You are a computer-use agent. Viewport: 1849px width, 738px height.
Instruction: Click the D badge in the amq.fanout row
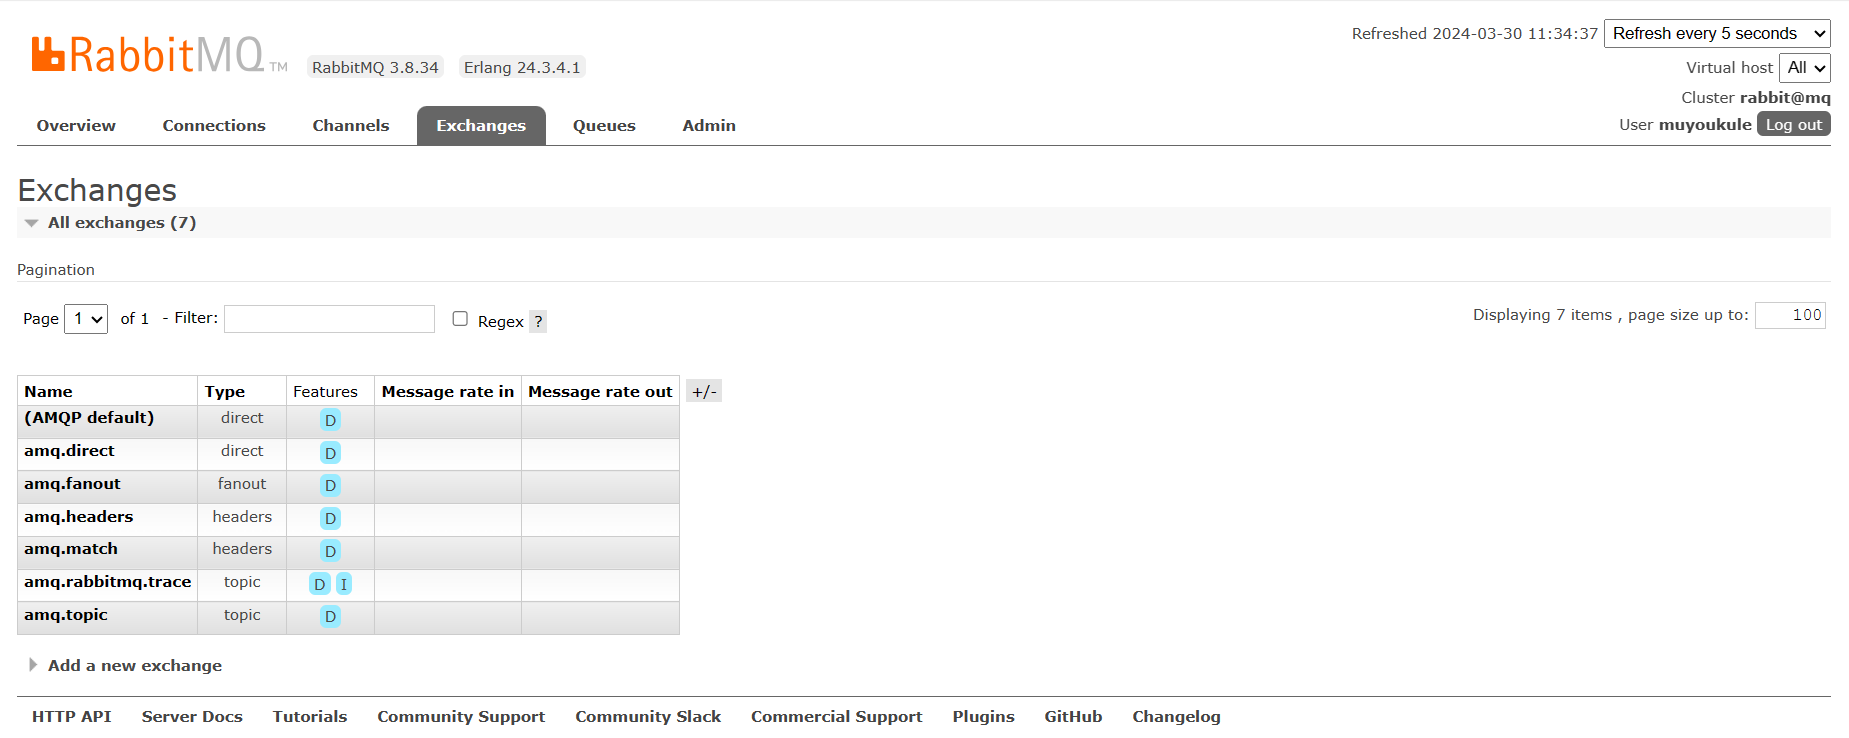330,486
